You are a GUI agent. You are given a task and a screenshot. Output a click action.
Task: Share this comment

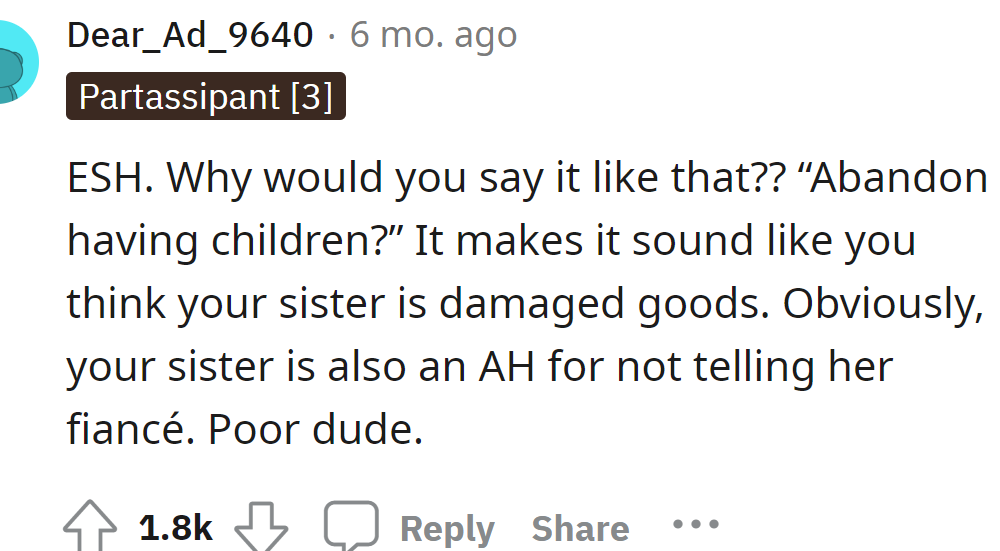[580, 529]
